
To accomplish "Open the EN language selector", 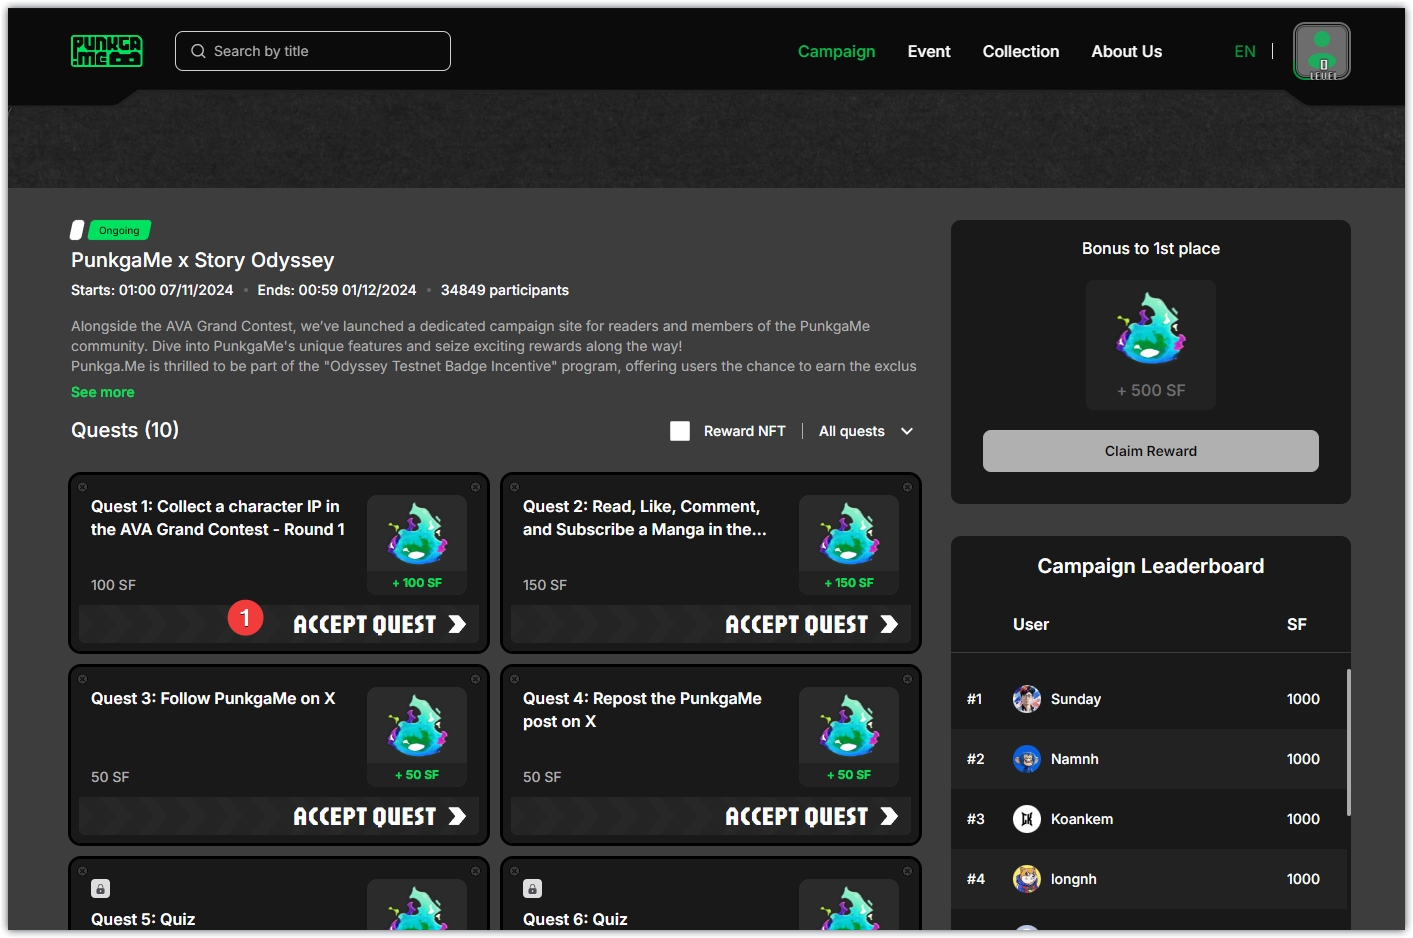I will (1244, 51).
